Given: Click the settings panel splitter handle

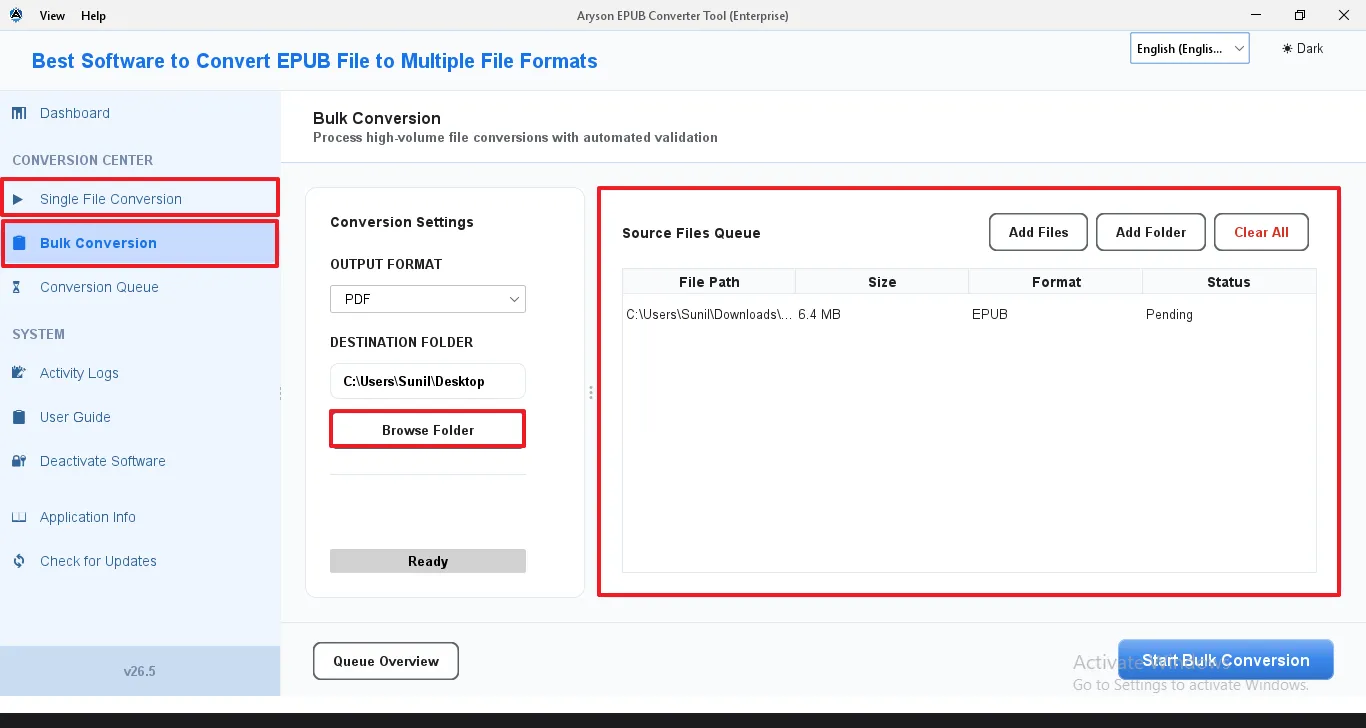Looking at the screenshot, I should (591, 393).
